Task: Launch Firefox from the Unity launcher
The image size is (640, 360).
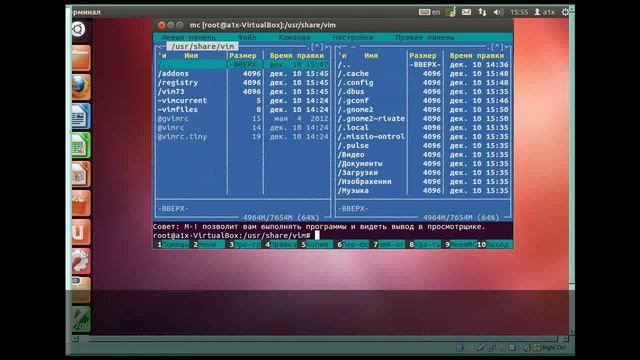Action: (x=81, y=87)
